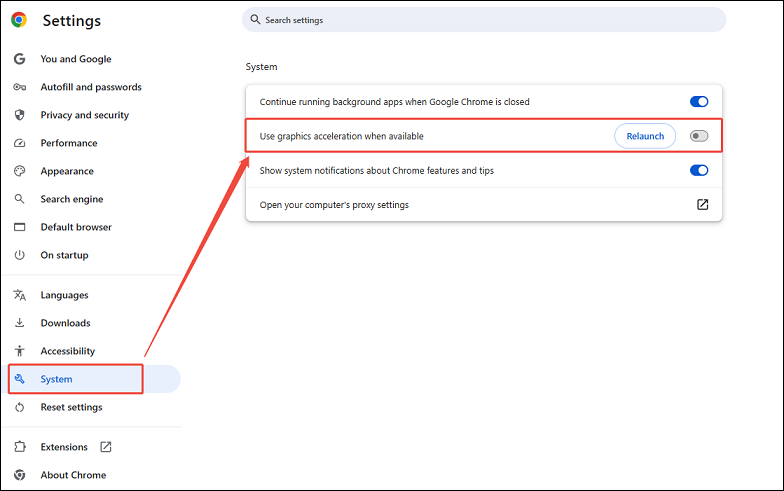Click the Search settings input field
Viewport: 784px width, 491px height.
[x=484, y=20]
